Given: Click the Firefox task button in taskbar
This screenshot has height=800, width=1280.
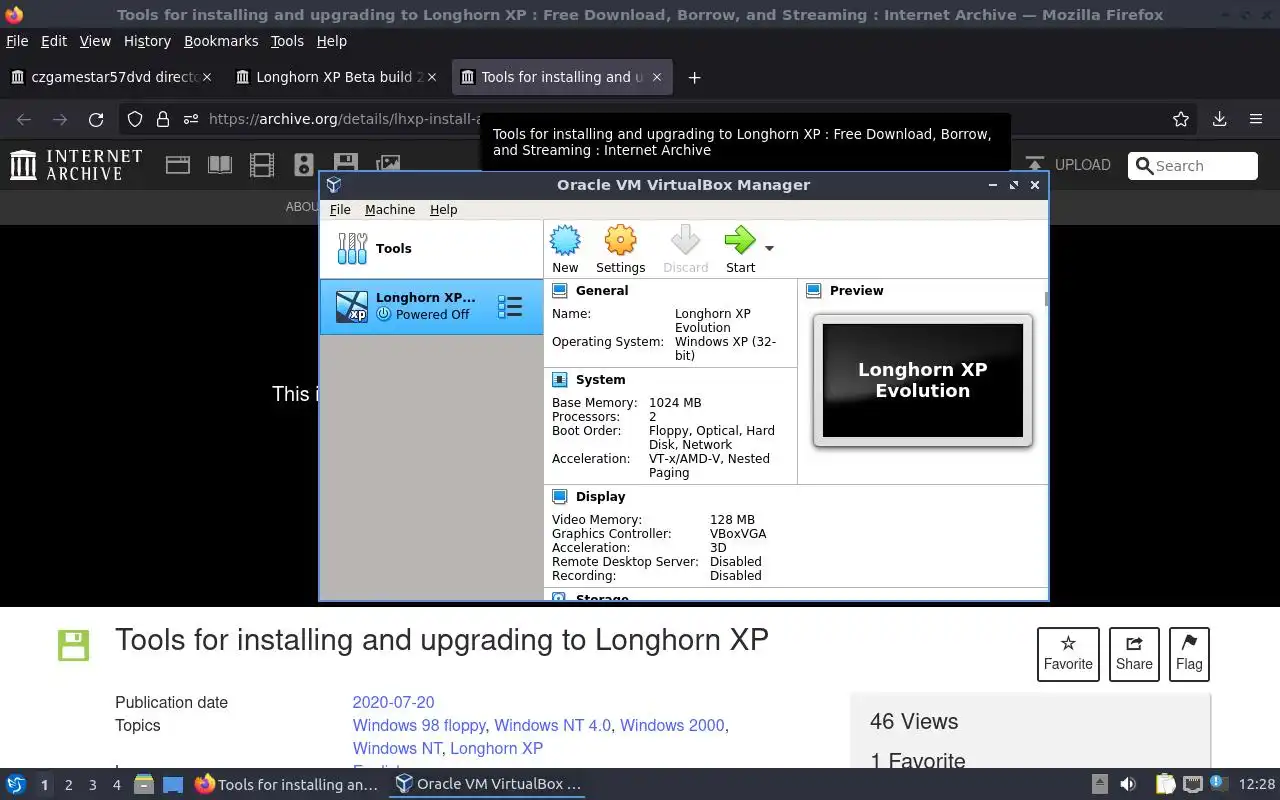Looking at the screenshot, I should coord(288,785).
